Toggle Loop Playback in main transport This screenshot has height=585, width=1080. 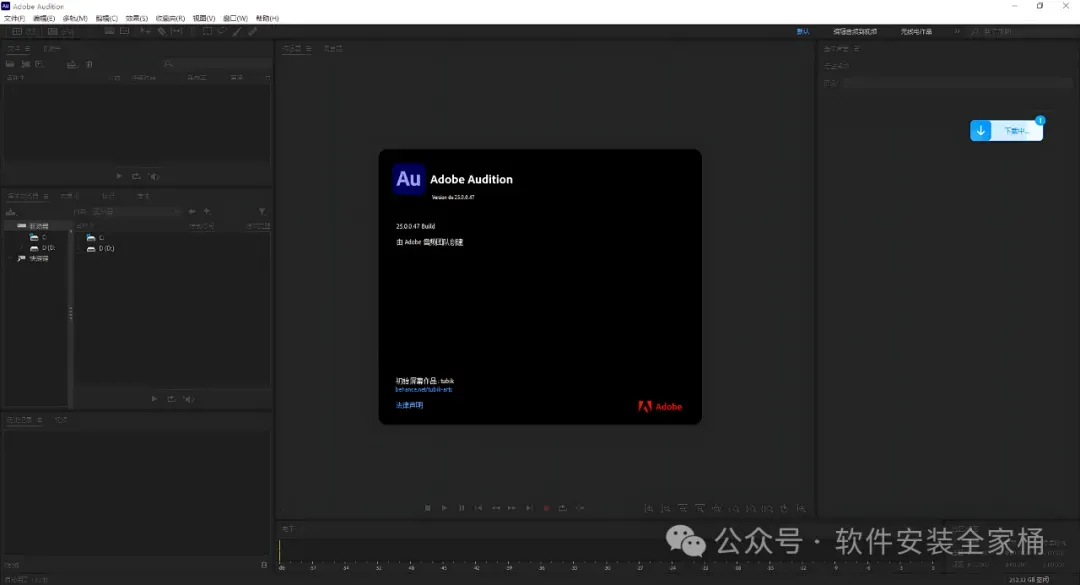[x=563, y=508]
